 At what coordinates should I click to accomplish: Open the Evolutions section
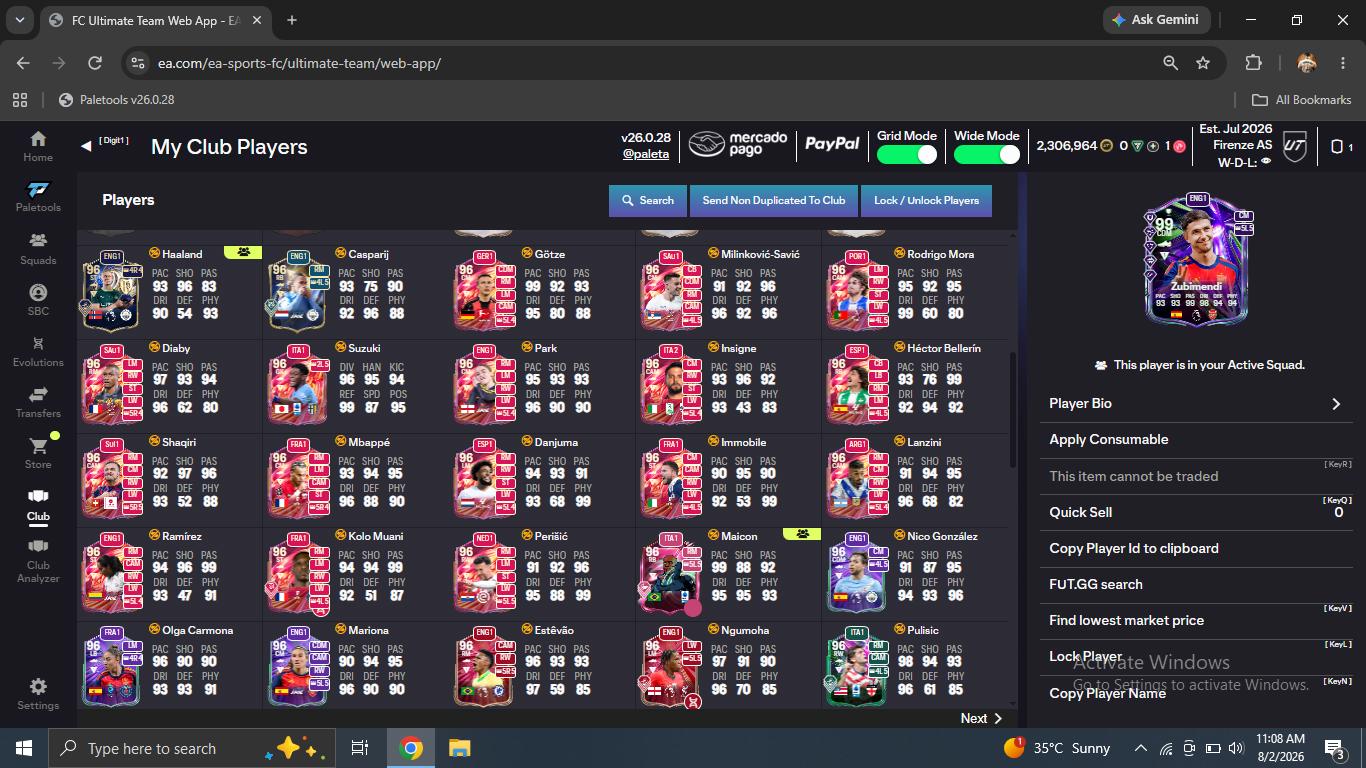tap(38, 352)
